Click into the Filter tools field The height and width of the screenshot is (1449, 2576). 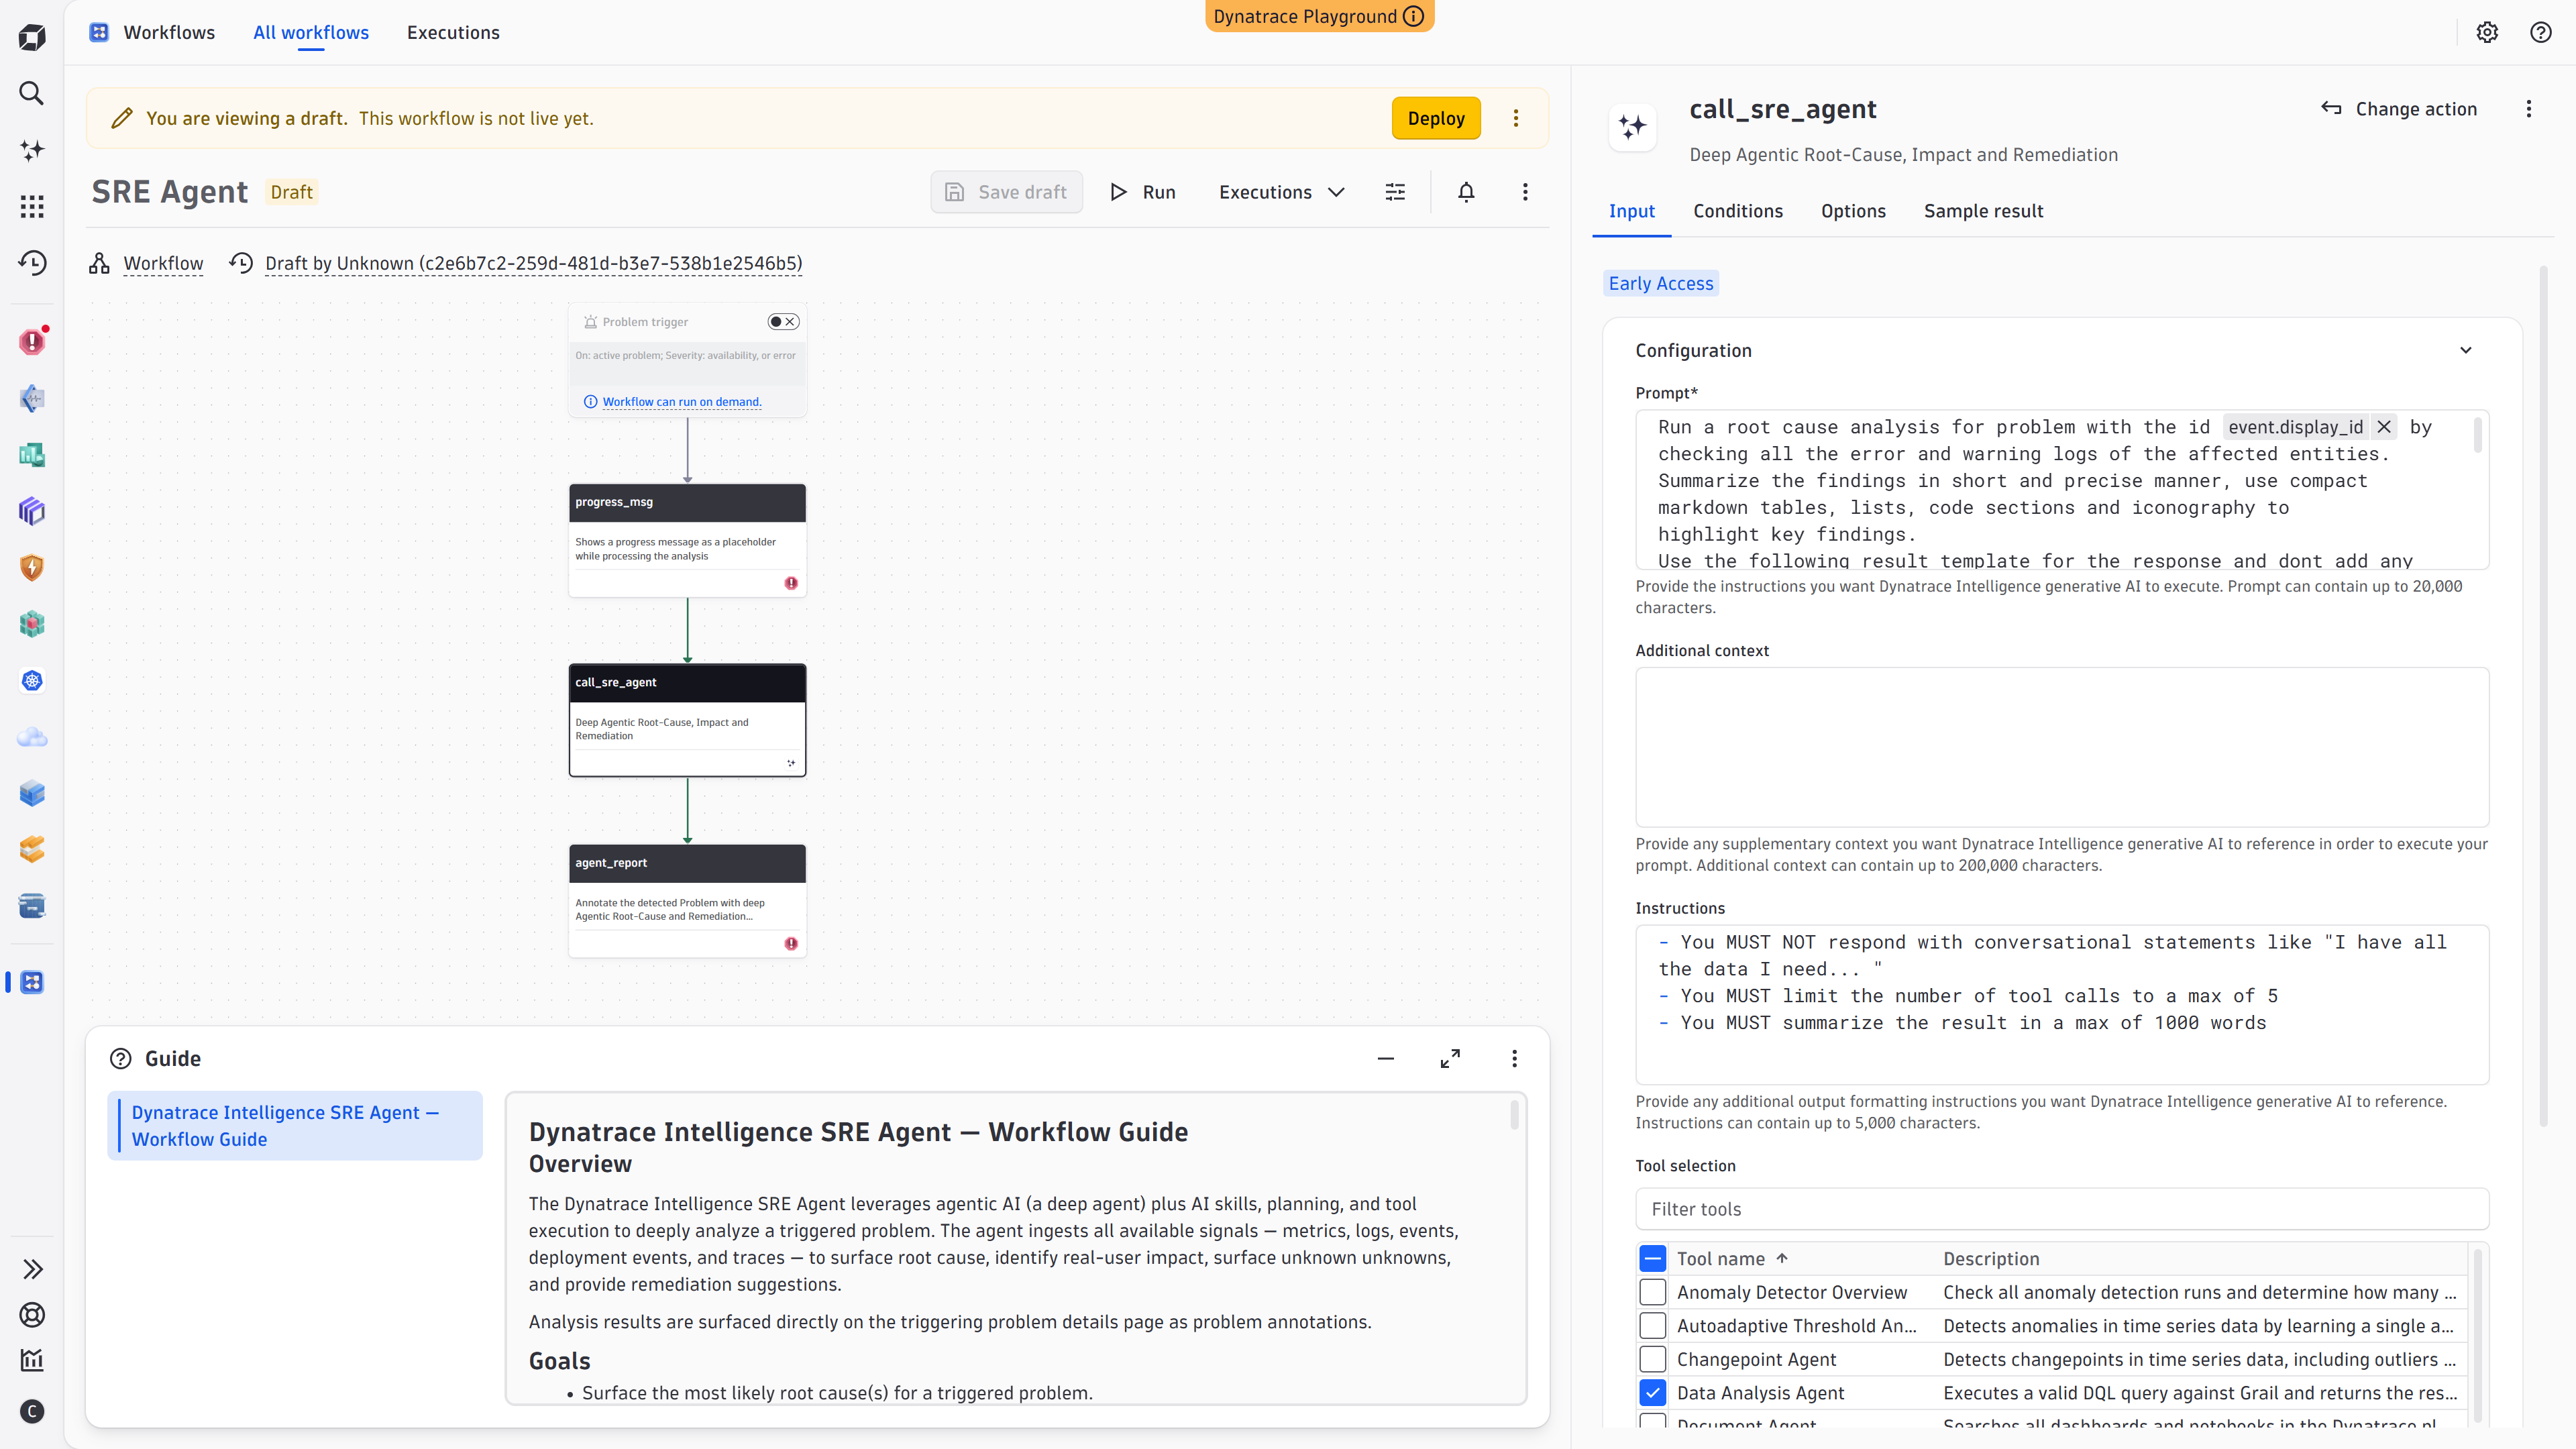2062,1209
